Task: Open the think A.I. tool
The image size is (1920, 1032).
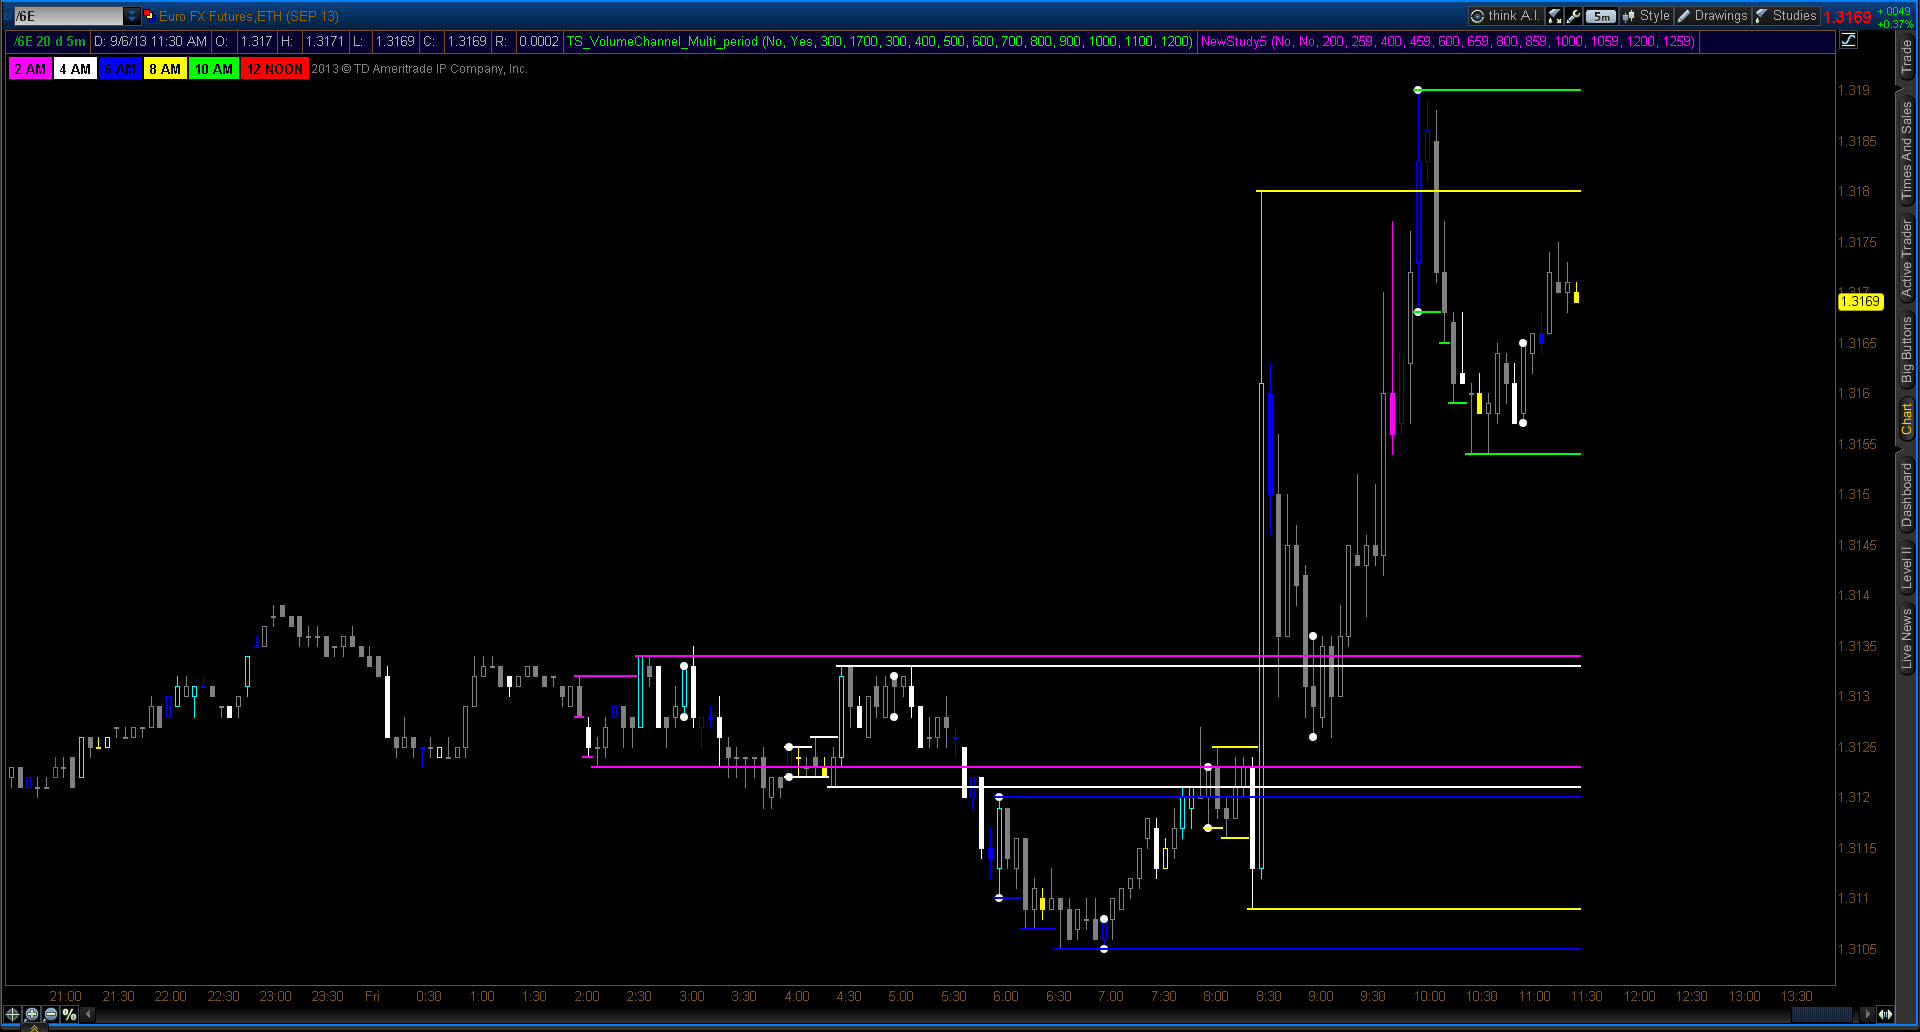Action: pyautogui.click(x=1504, y=16)
